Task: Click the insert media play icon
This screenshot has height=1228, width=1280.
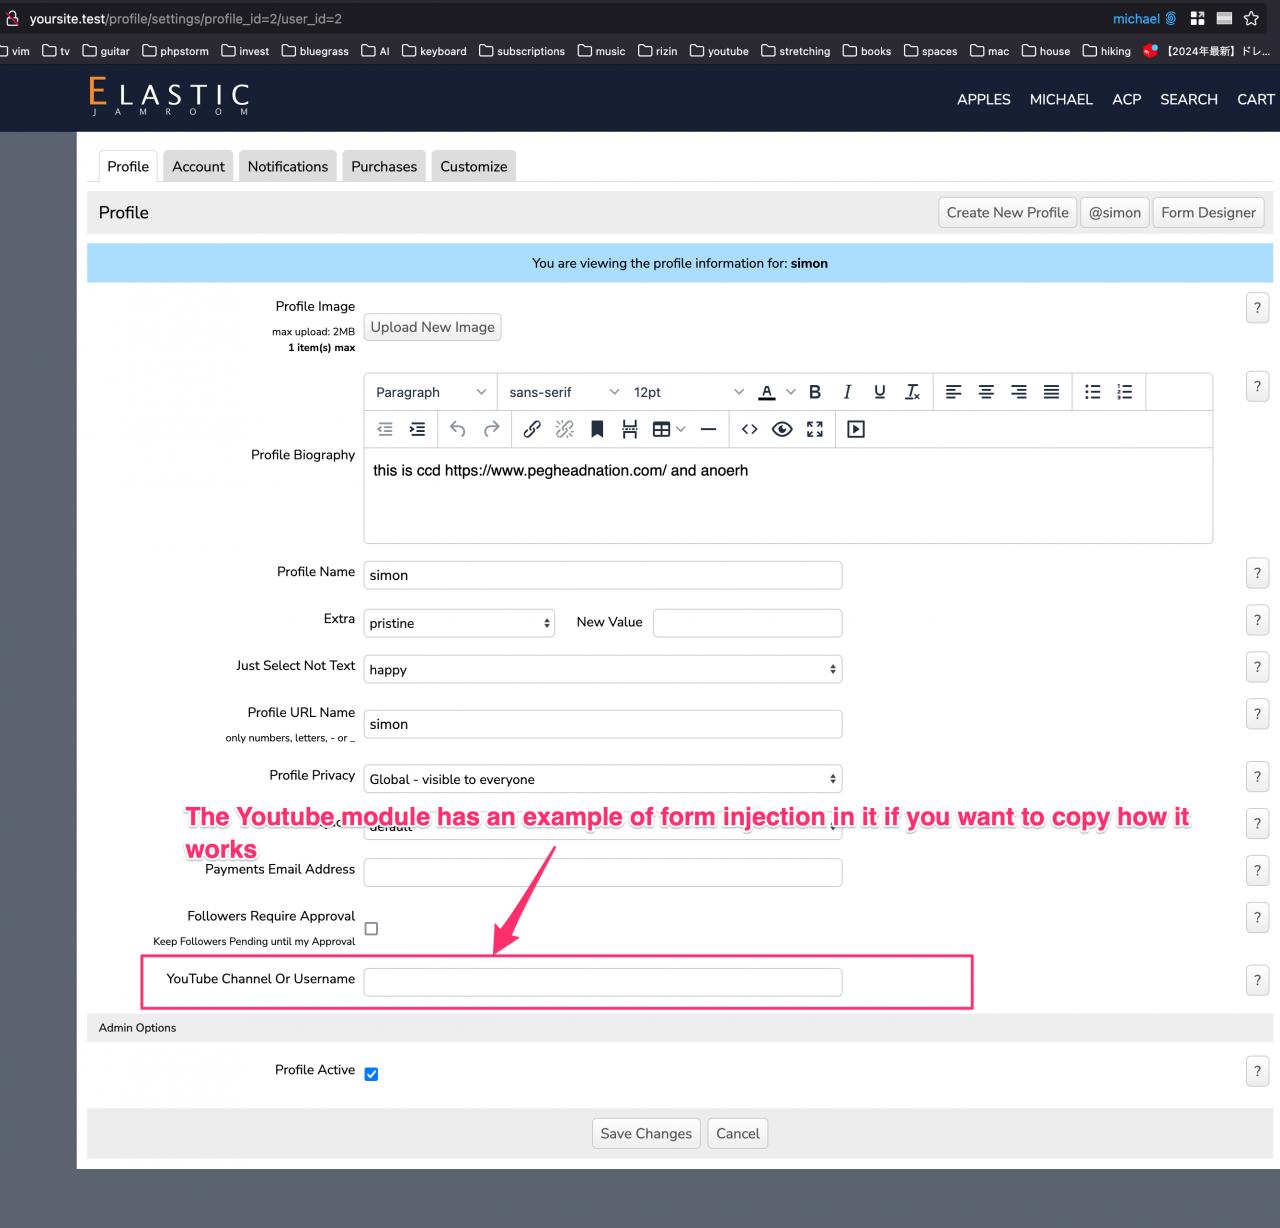Action: pos(856,429)
